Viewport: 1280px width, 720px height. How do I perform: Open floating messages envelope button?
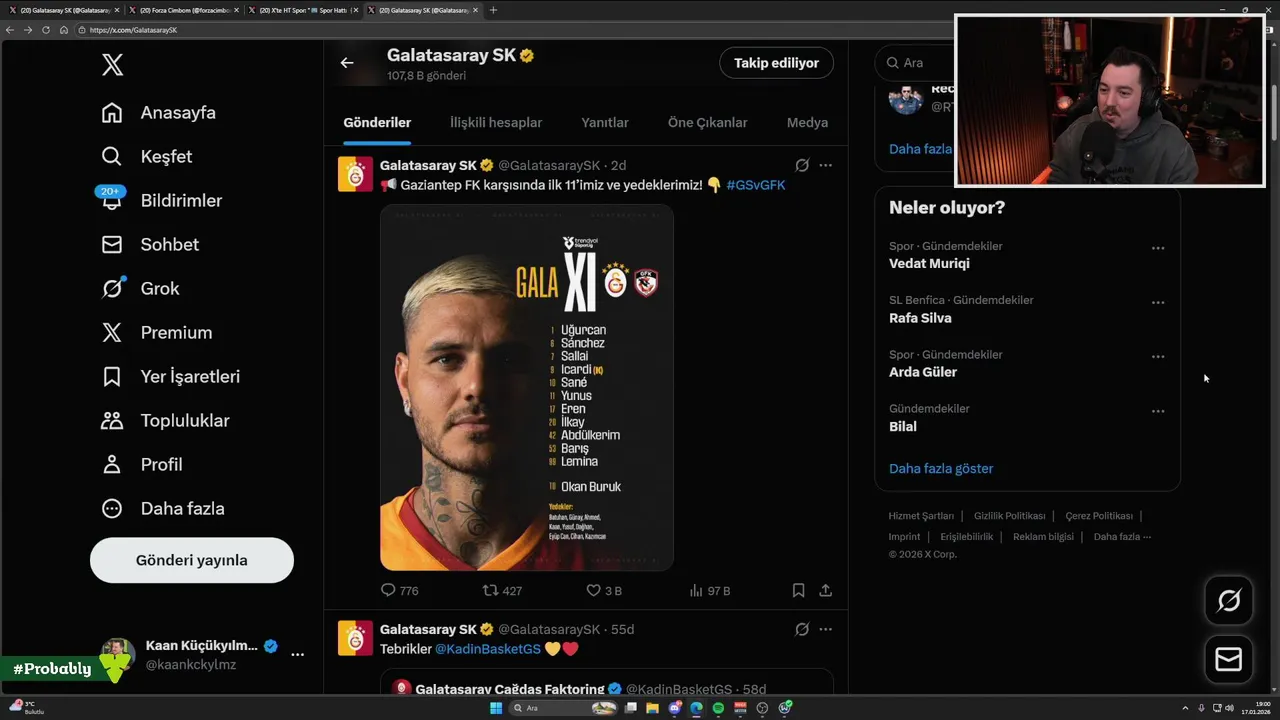point(1229,660)
